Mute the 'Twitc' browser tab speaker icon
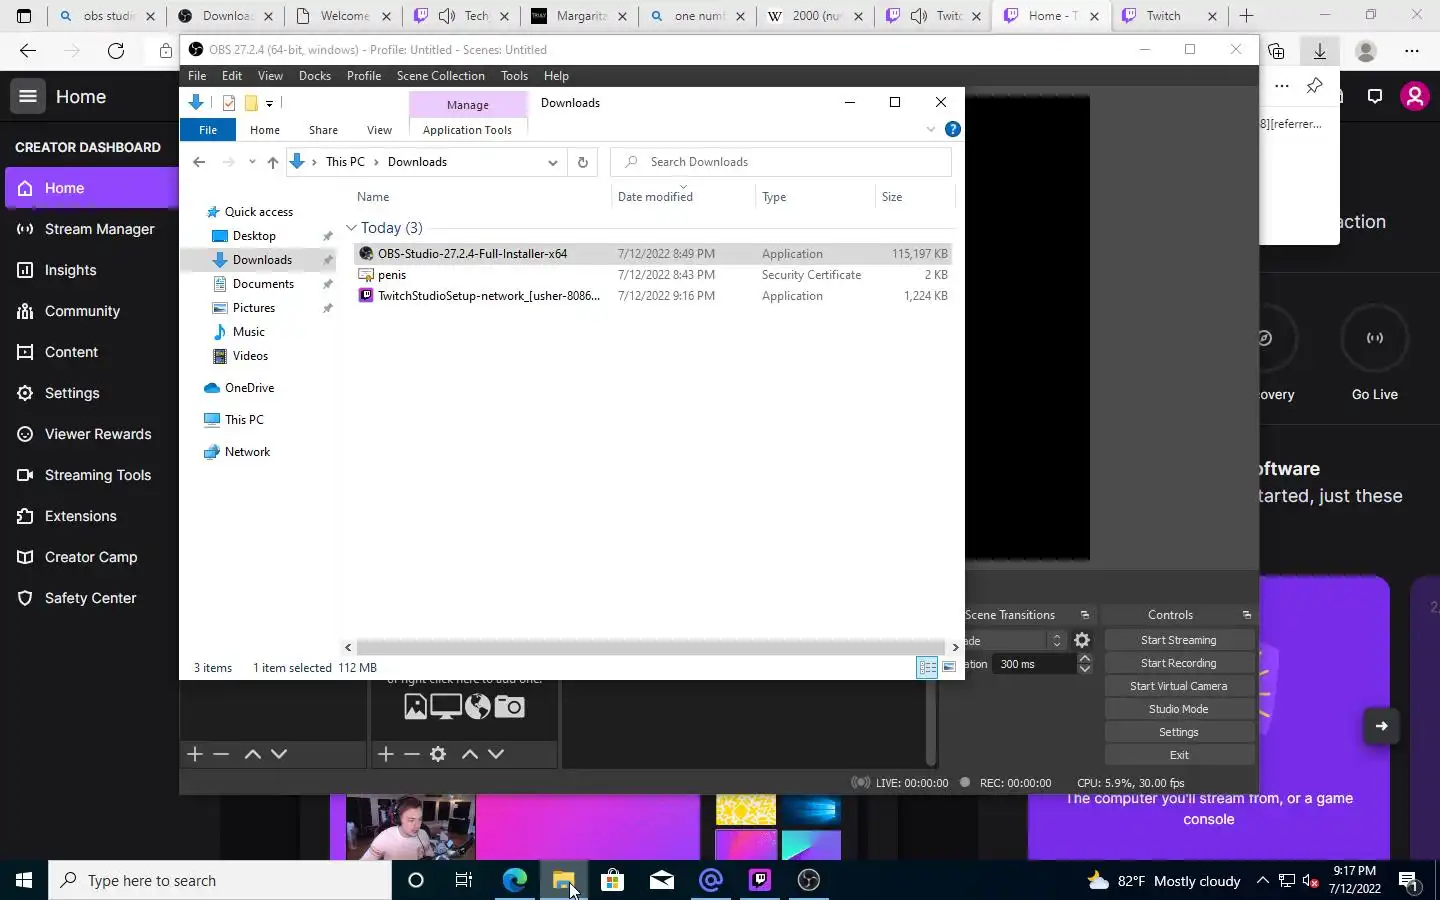This screenshot has width=1440, height=900. (919, 16)
